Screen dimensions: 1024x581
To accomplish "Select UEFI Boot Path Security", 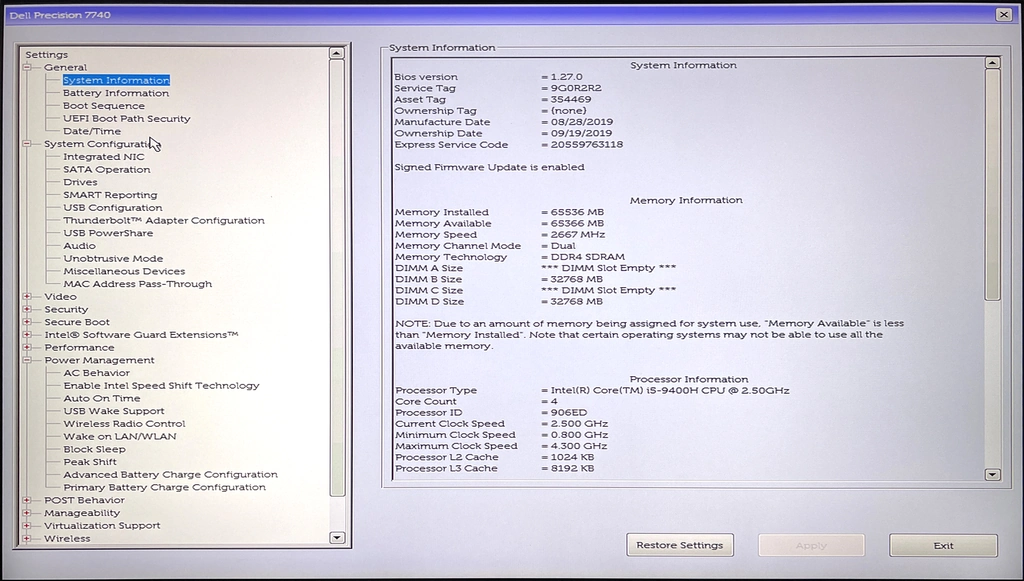I will (x=127, y=118).
